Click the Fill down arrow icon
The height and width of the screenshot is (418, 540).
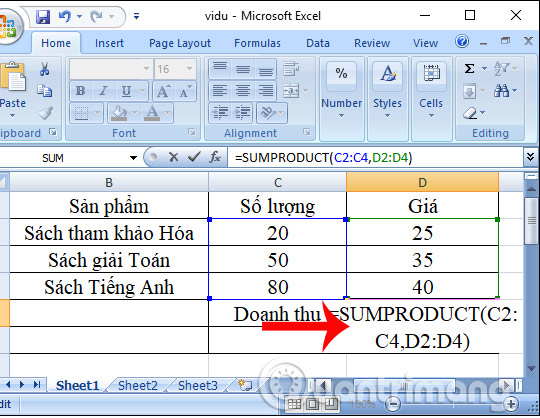point(470,91)
